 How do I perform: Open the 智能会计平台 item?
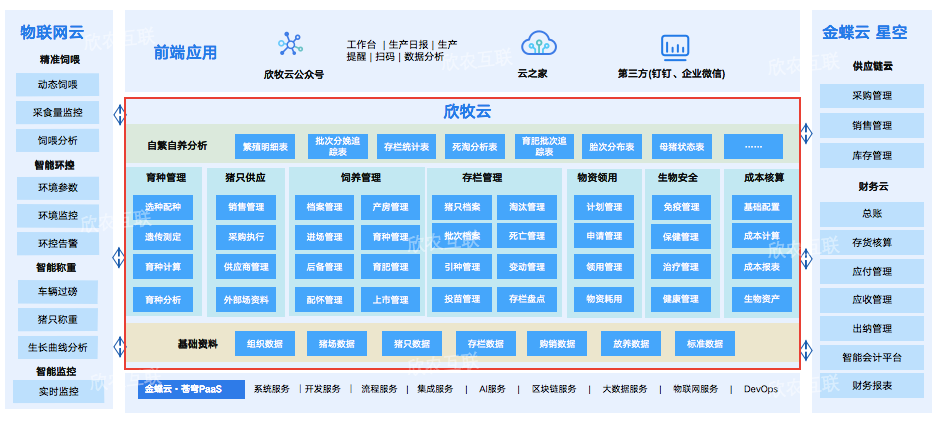872,358
